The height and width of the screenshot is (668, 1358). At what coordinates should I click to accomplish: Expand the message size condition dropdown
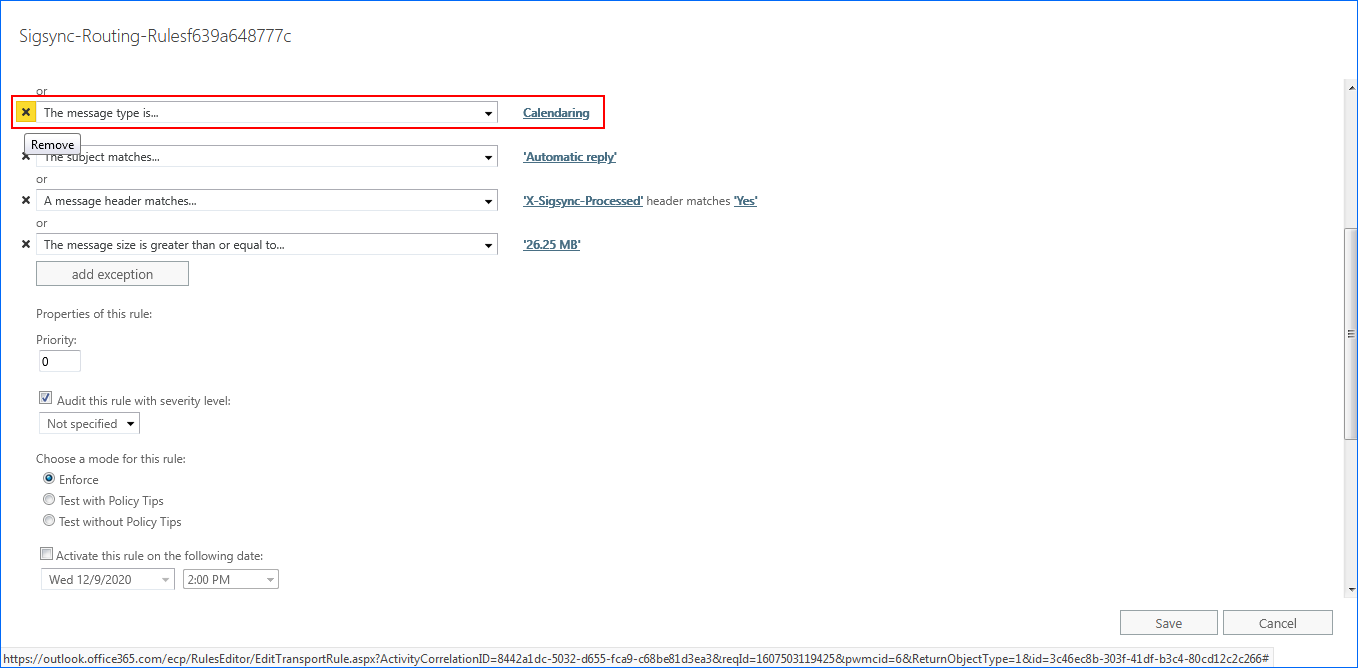[488, 245]
